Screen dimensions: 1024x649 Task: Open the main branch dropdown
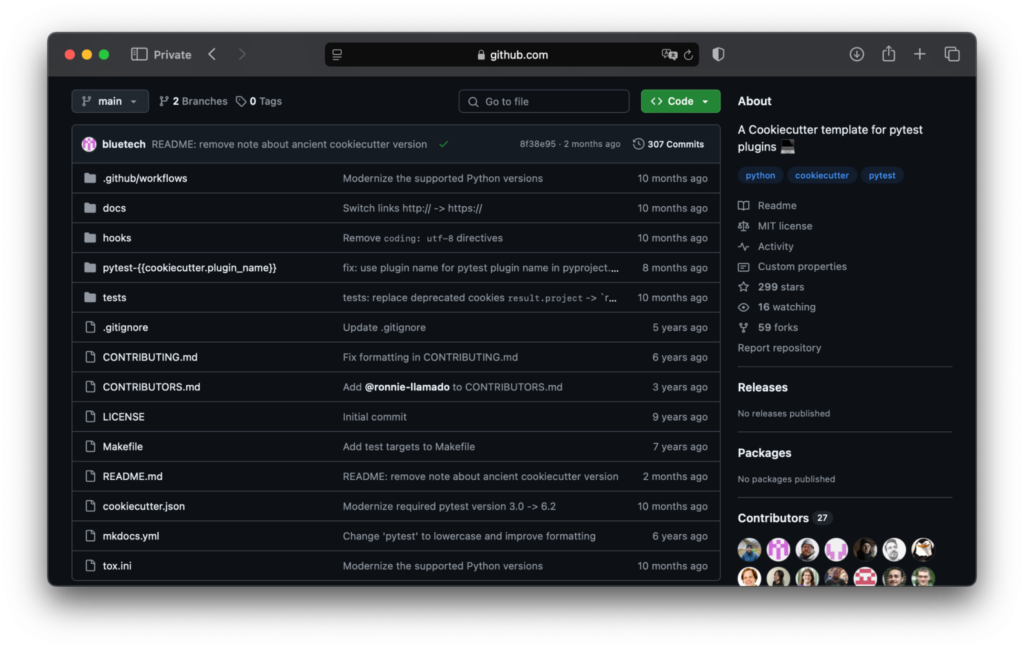click(x=110, y=101)
